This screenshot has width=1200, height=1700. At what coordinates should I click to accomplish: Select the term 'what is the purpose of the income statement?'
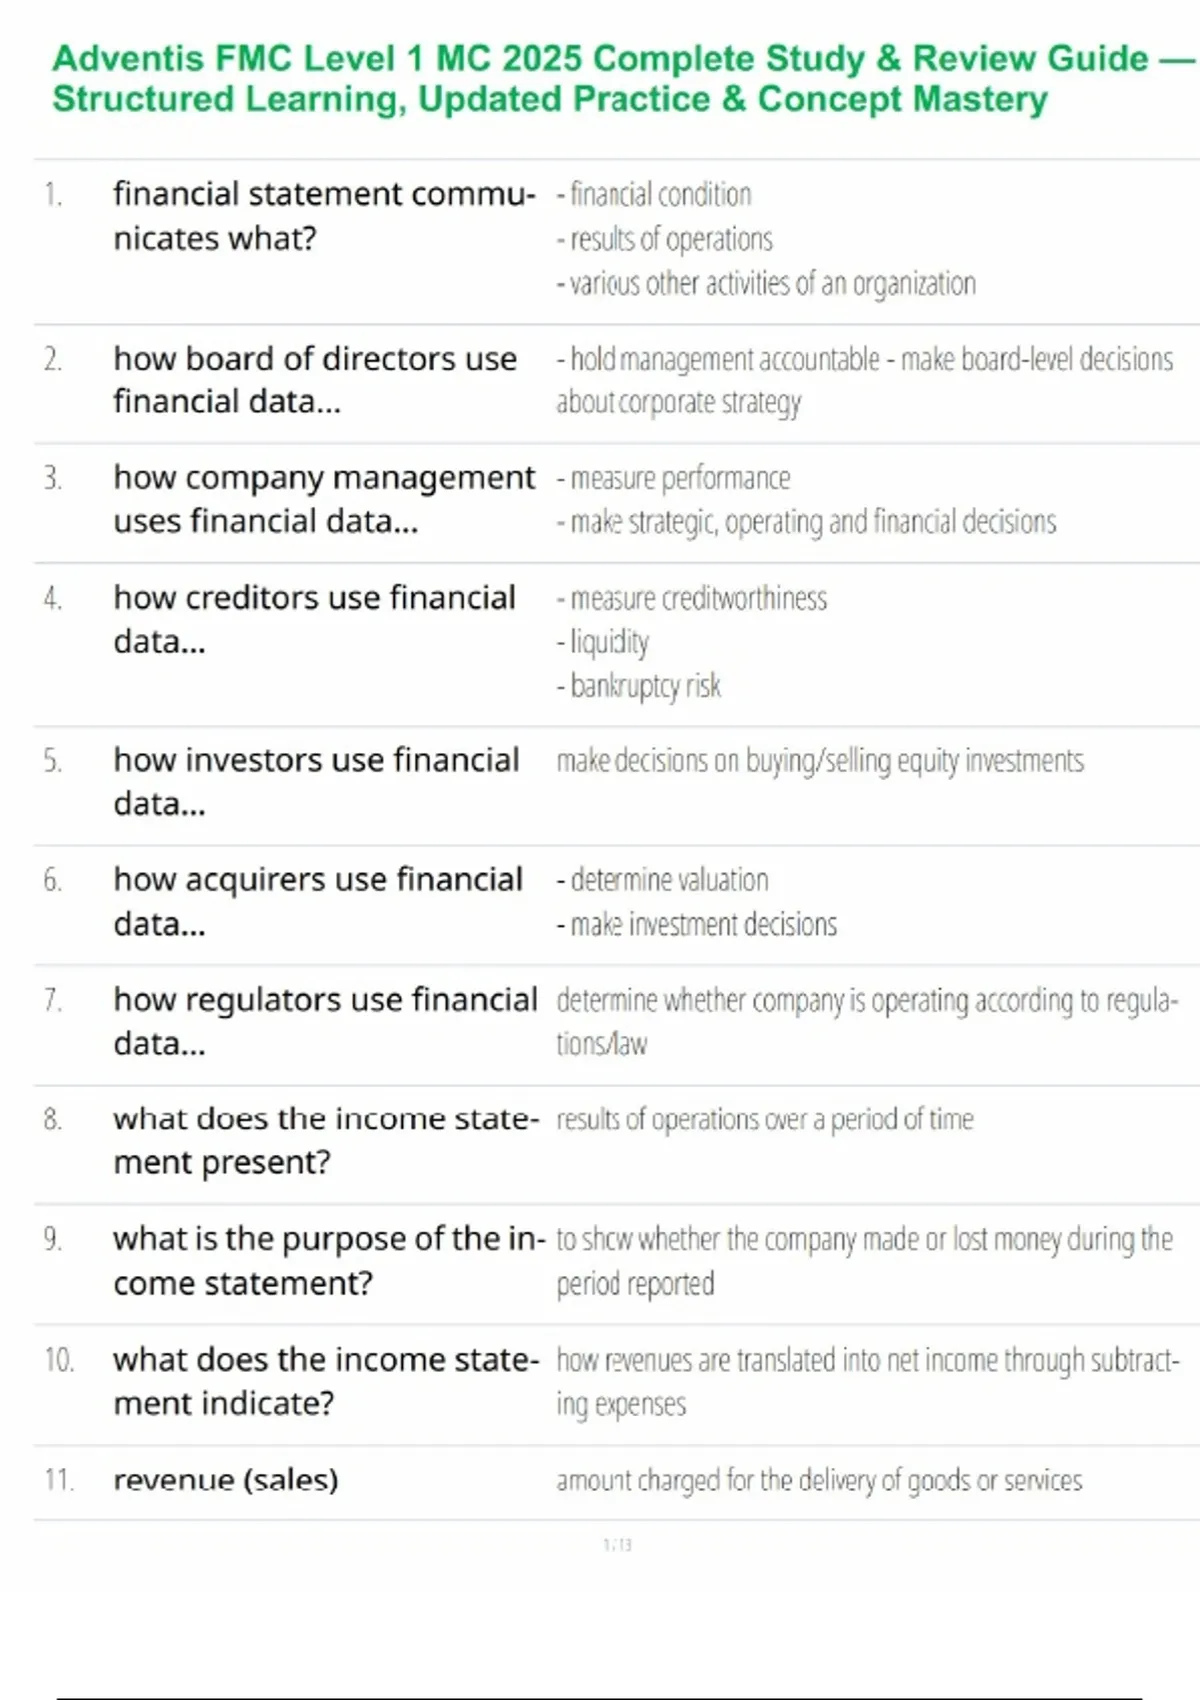coord(328,1260)
